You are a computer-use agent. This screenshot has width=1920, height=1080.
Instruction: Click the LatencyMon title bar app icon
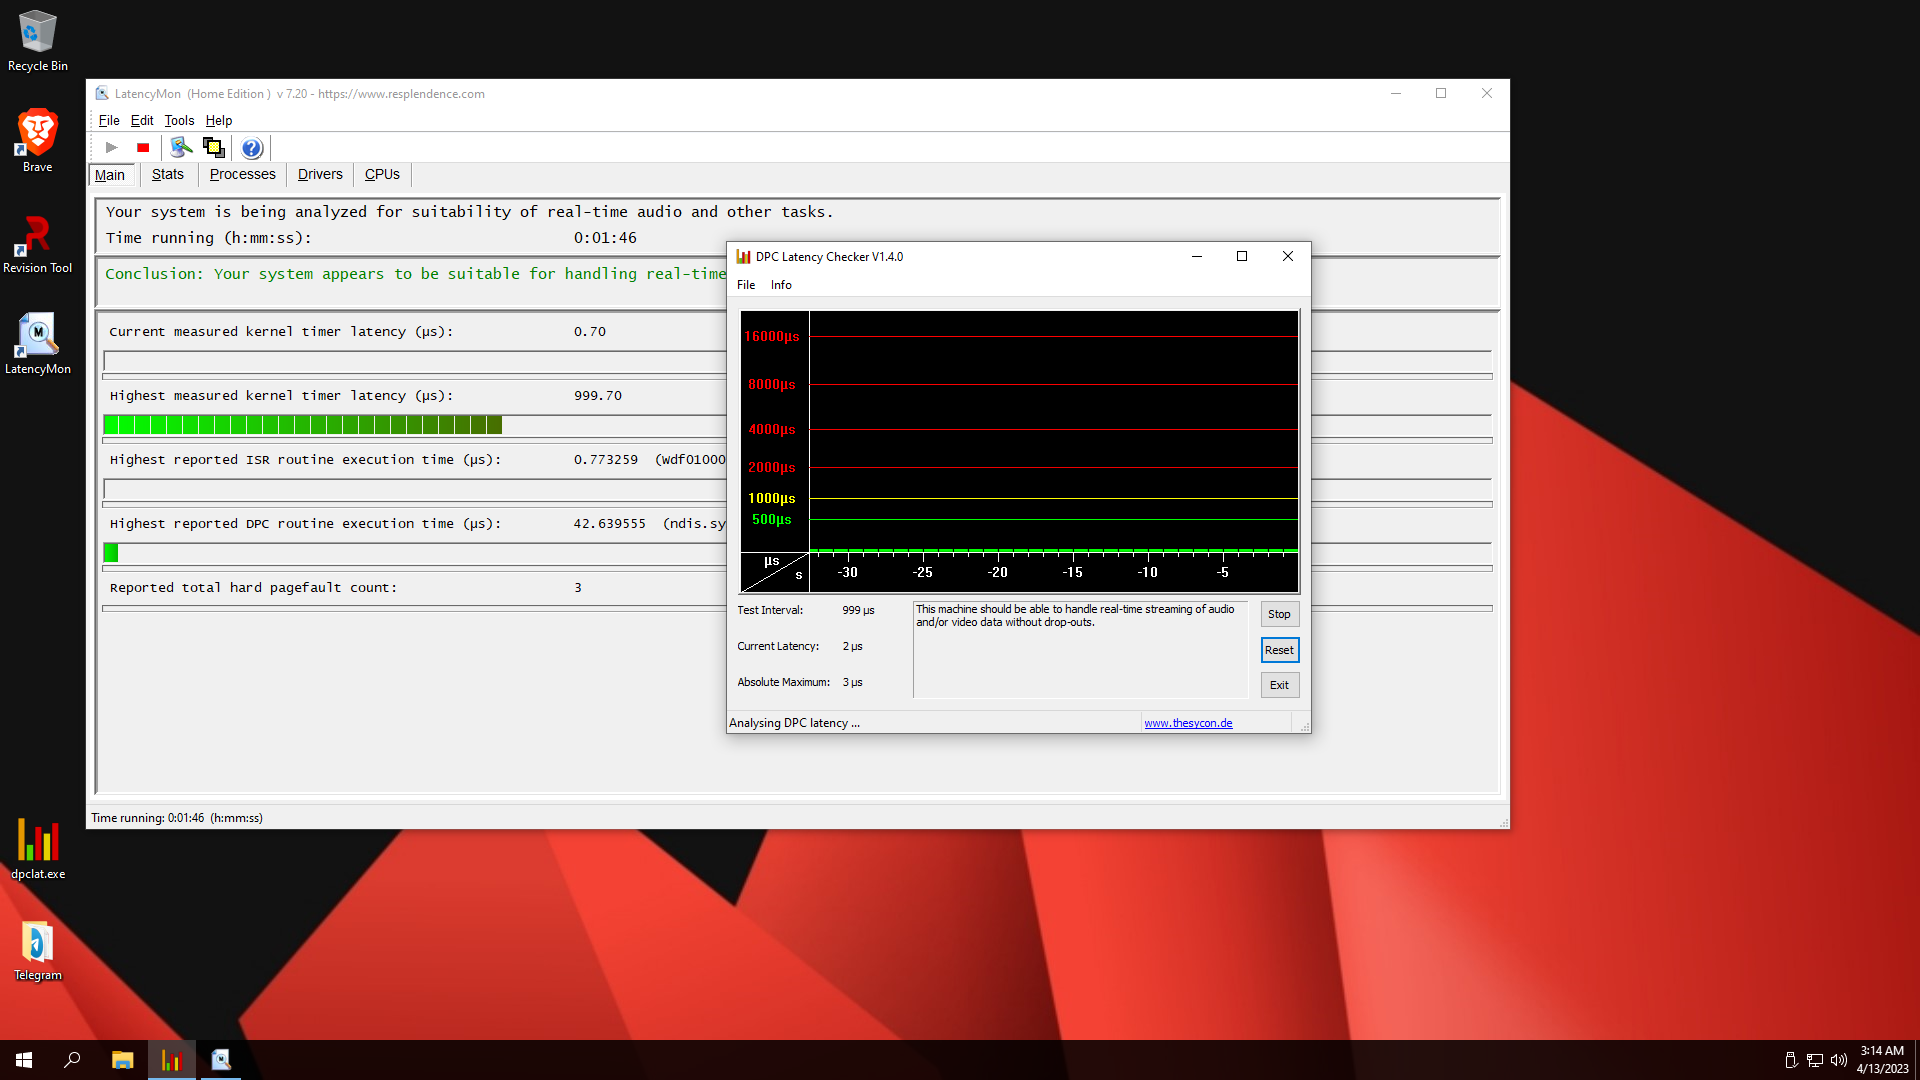102,93
